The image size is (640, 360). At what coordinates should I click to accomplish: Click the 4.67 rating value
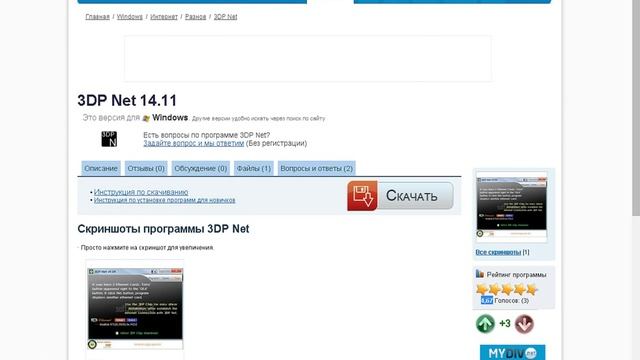tap(487, 300)
